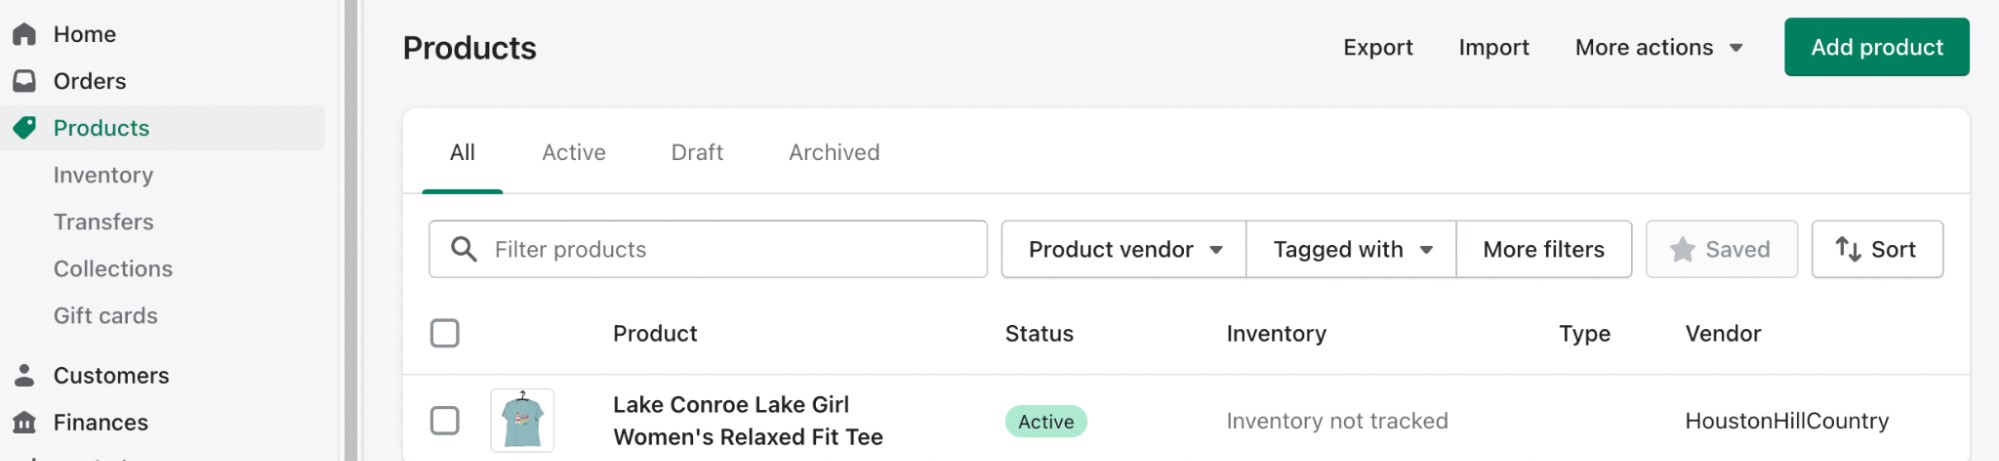Screen dimensions: 1999x461
Task: Click the Export button
Action: [x=1377, y=47]
